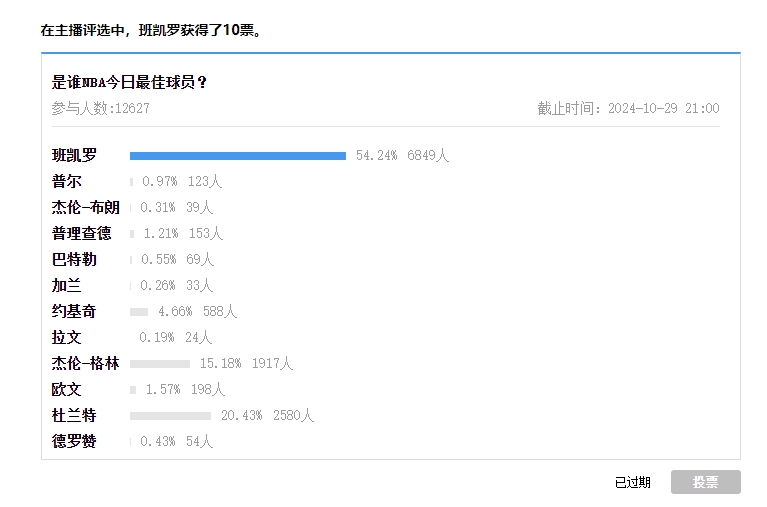Click the 杜兰特 20.43% progress bar

point(170,416)
